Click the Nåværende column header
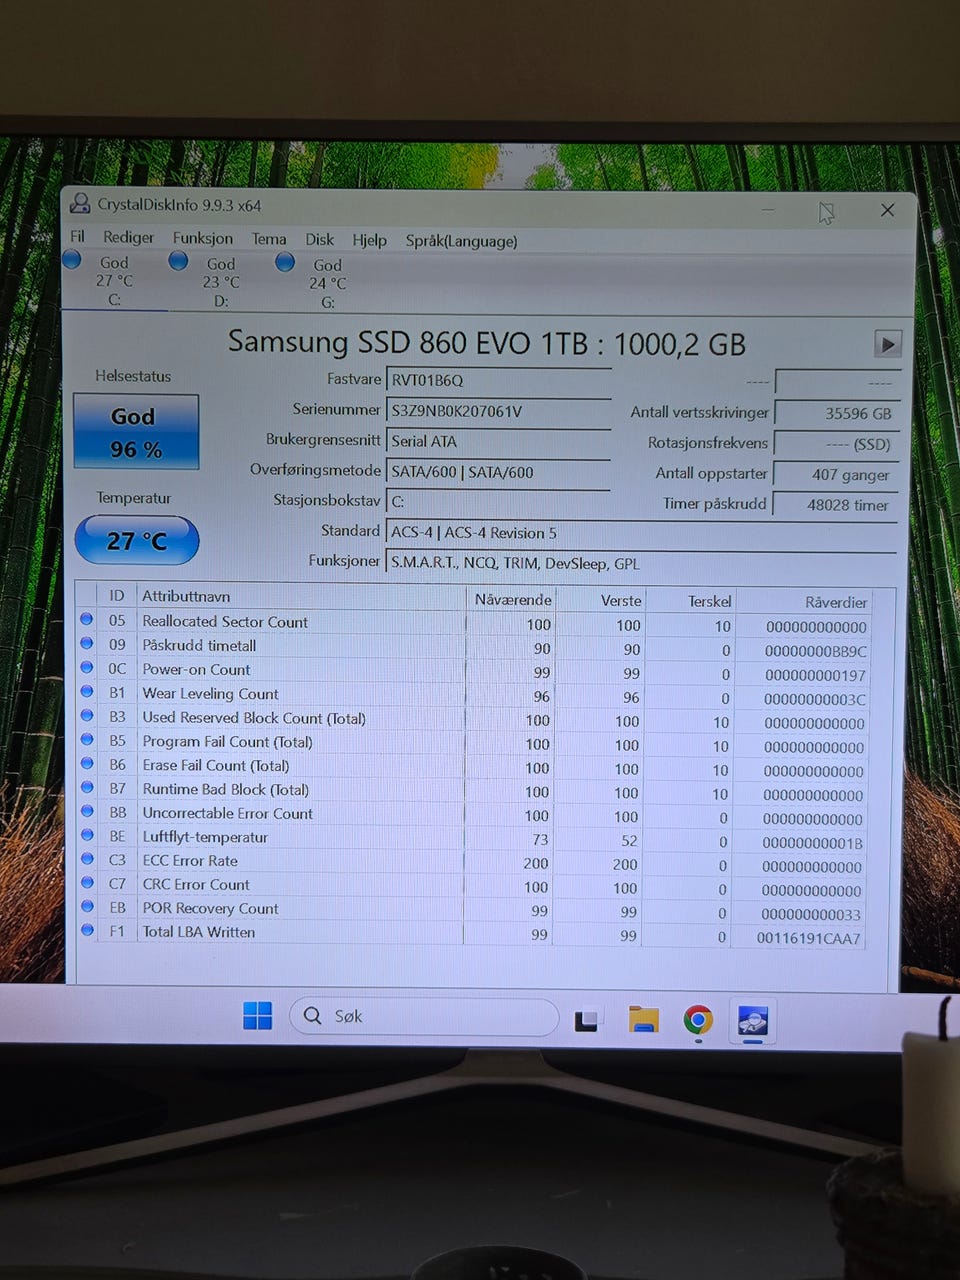Image resolution: width=960 pixels, height=1280 pixels. point(513,599)
